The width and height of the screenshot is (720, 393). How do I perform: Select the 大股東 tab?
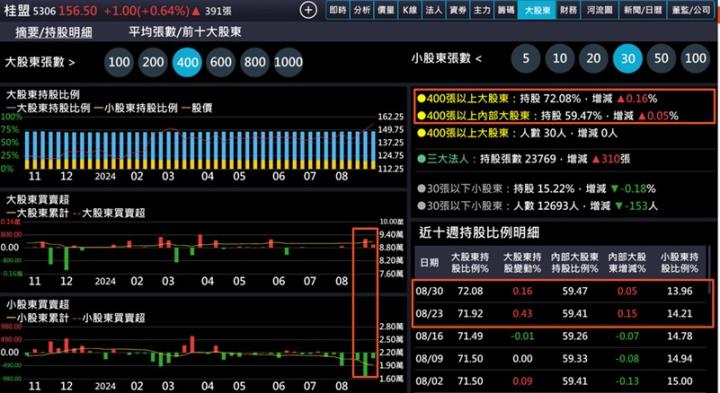point(537,10)
